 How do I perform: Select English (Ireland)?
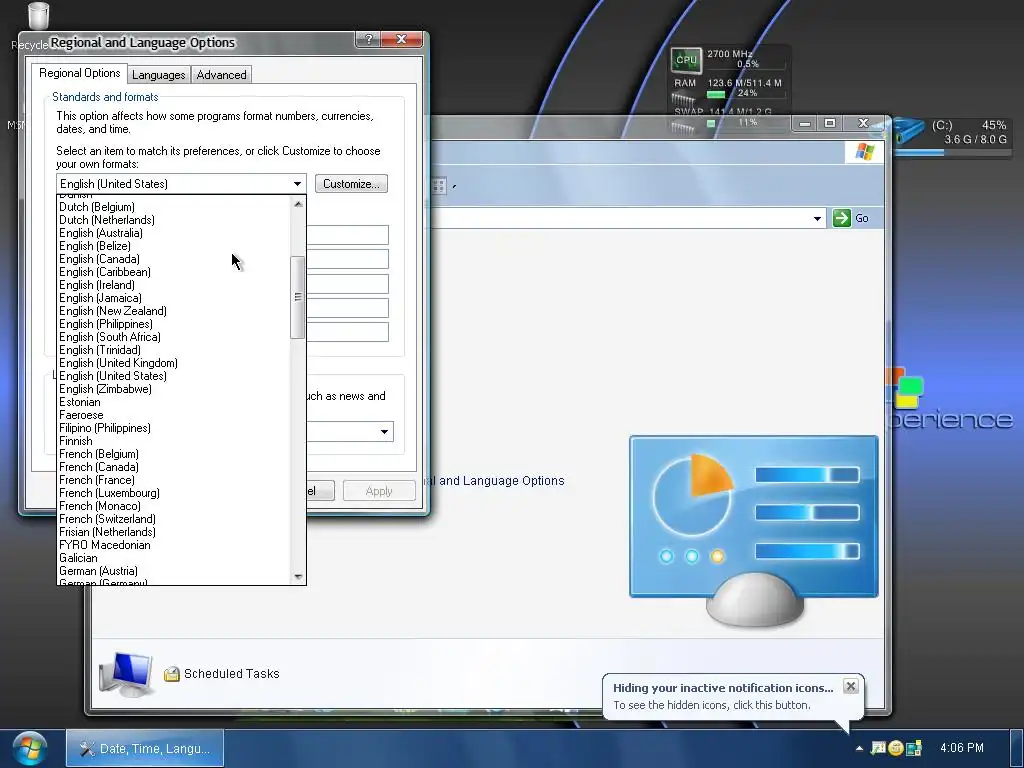[174, 285]
